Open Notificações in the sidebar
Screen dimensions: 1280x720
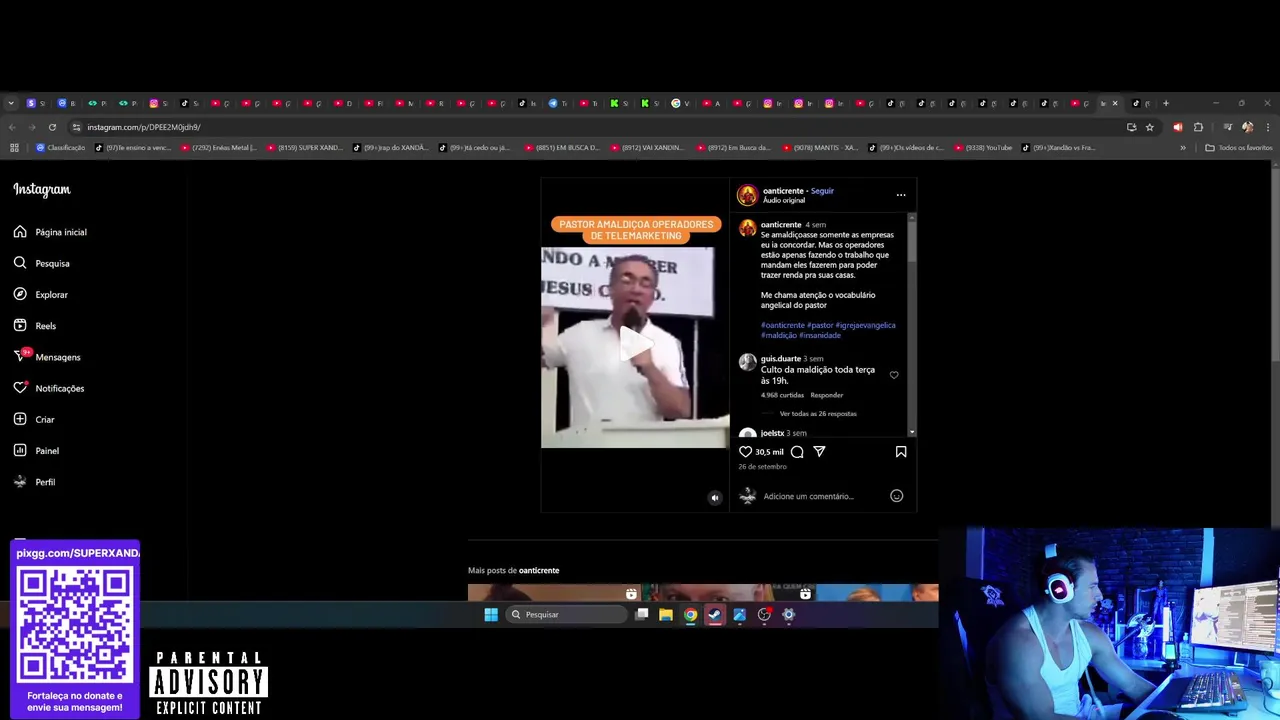click(x=49, y=388)
